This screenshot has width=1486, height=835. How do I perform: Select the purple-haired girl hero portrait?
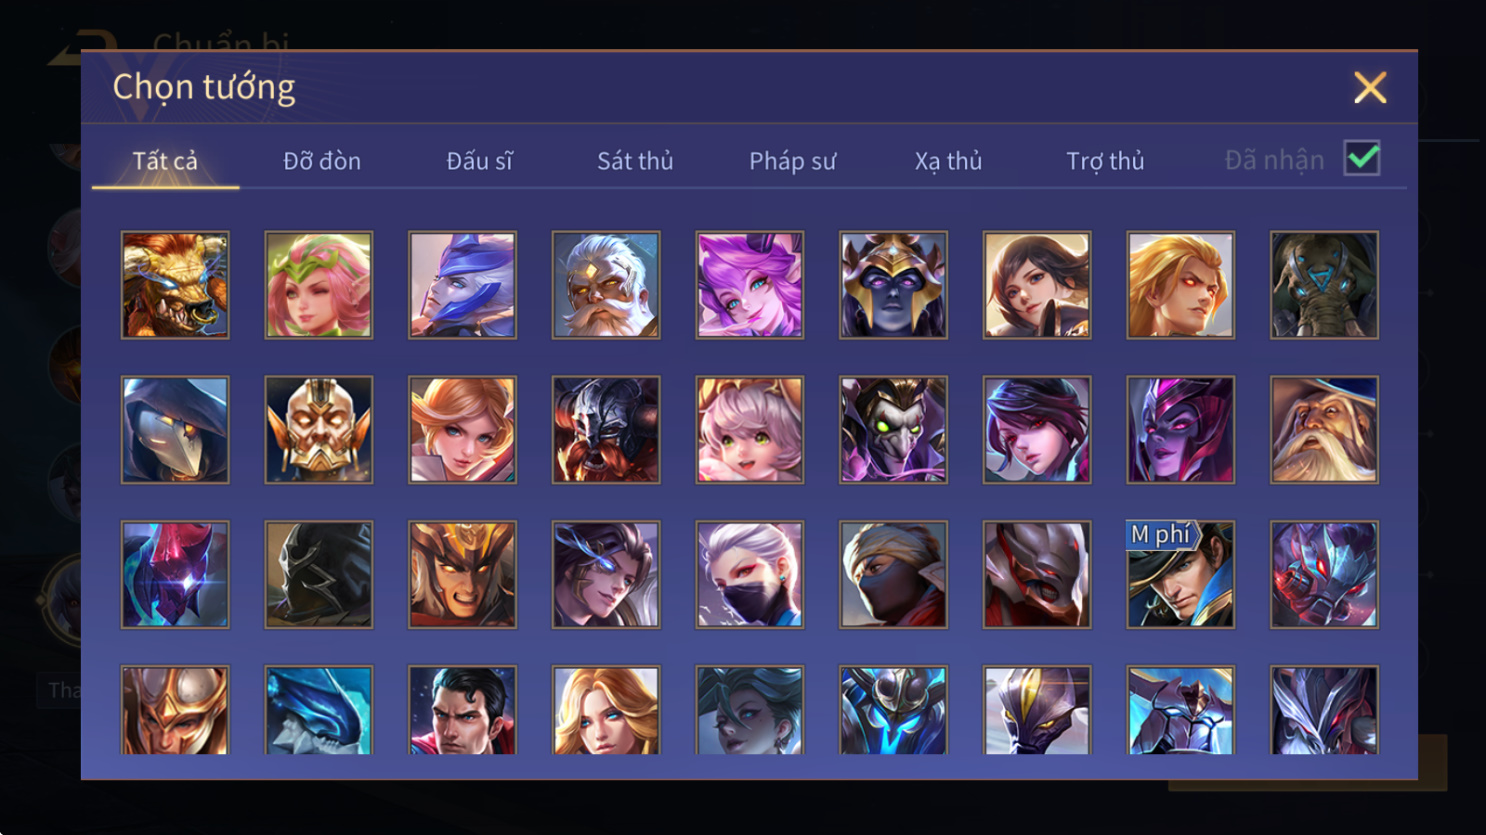pos(750,285)
